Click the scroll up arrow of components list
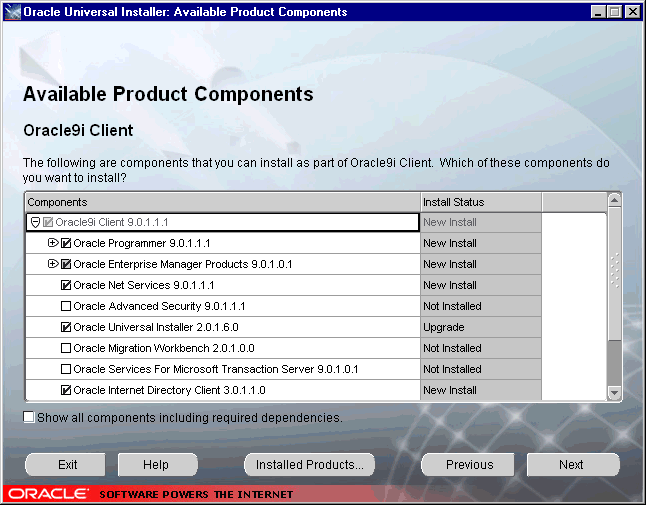The image size is (646, 505). coord(614,201)
